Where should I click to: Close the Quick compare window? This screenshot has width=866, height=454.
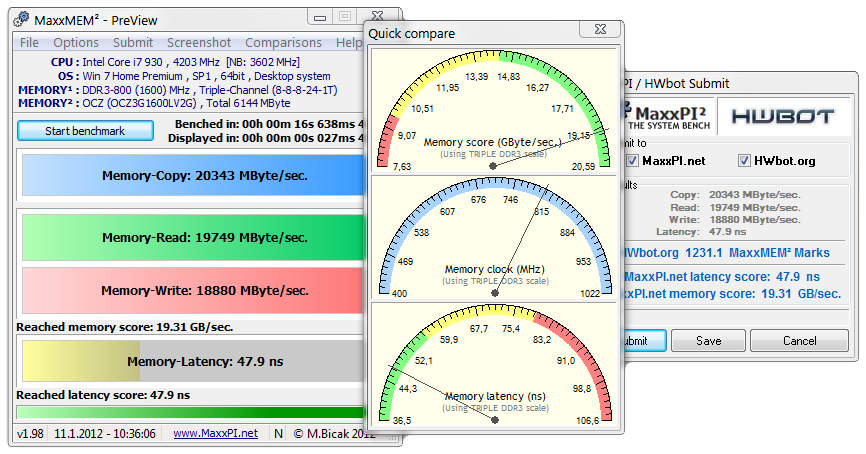point(600,29)
